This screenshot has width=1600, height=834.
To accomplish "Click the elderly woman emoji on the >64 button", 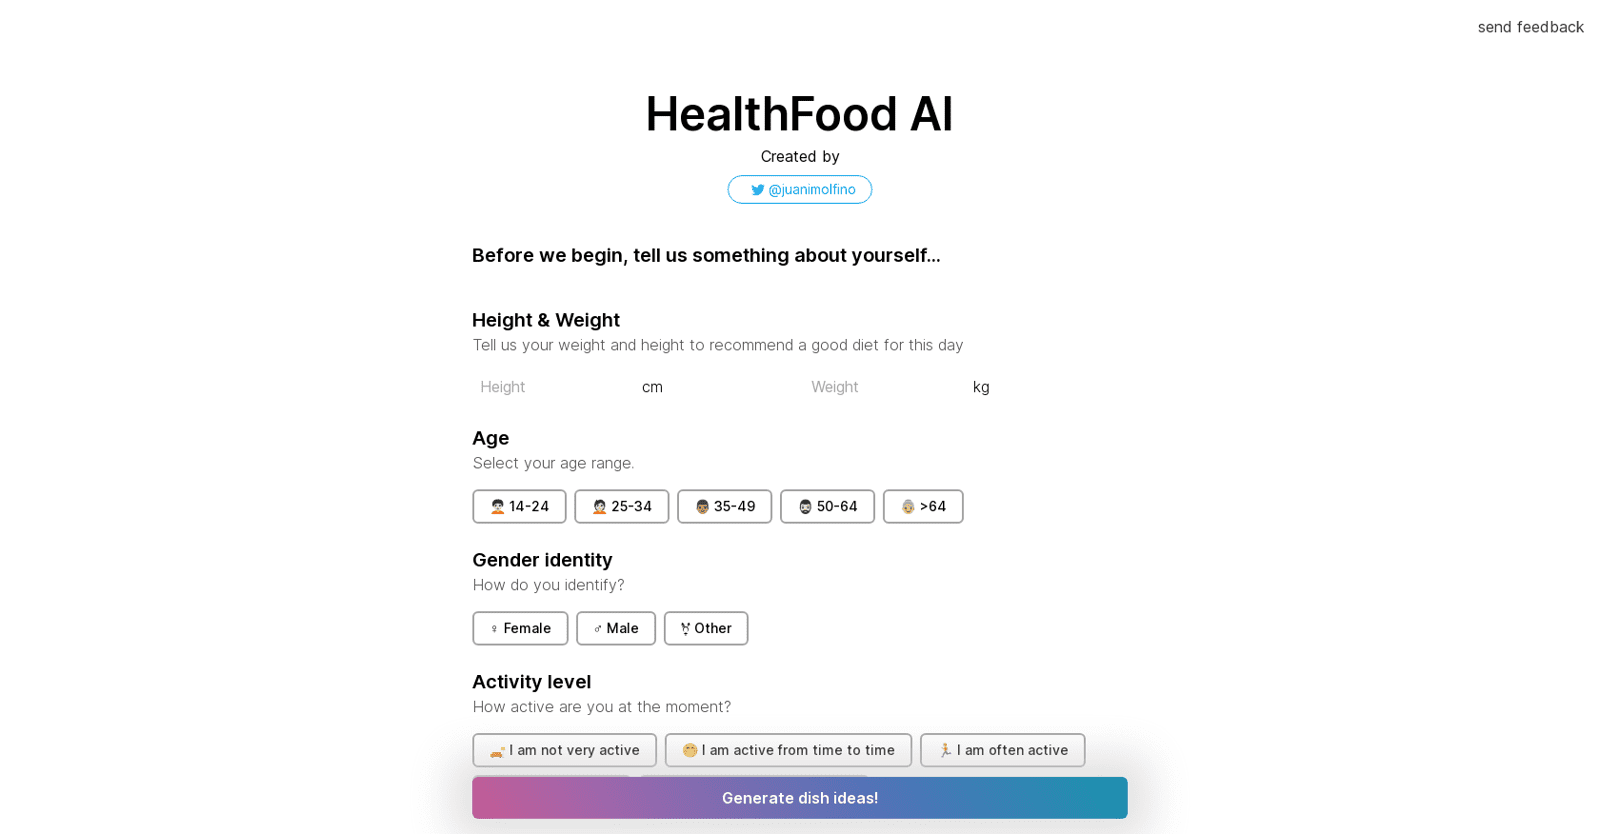I will 907,506.
